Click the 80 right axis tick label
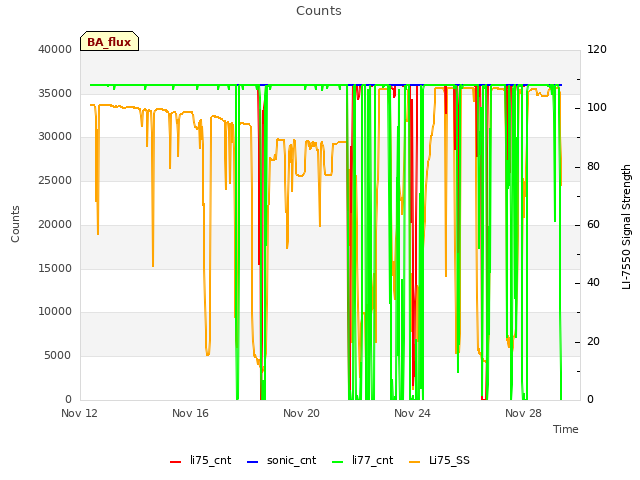This screenshot has width=640, height=480. 593,167
